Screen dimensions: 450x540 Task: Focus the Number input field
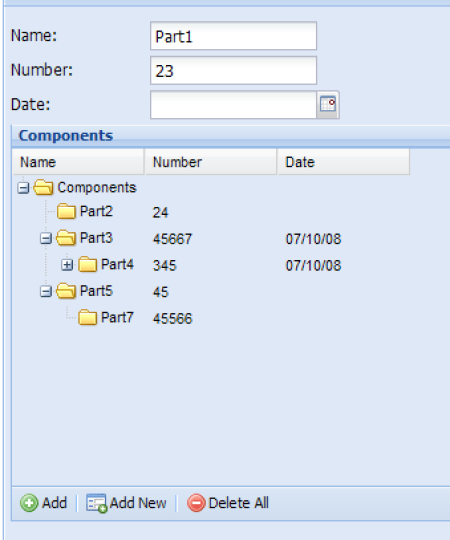pyautogui.click(x=233, y=71)
